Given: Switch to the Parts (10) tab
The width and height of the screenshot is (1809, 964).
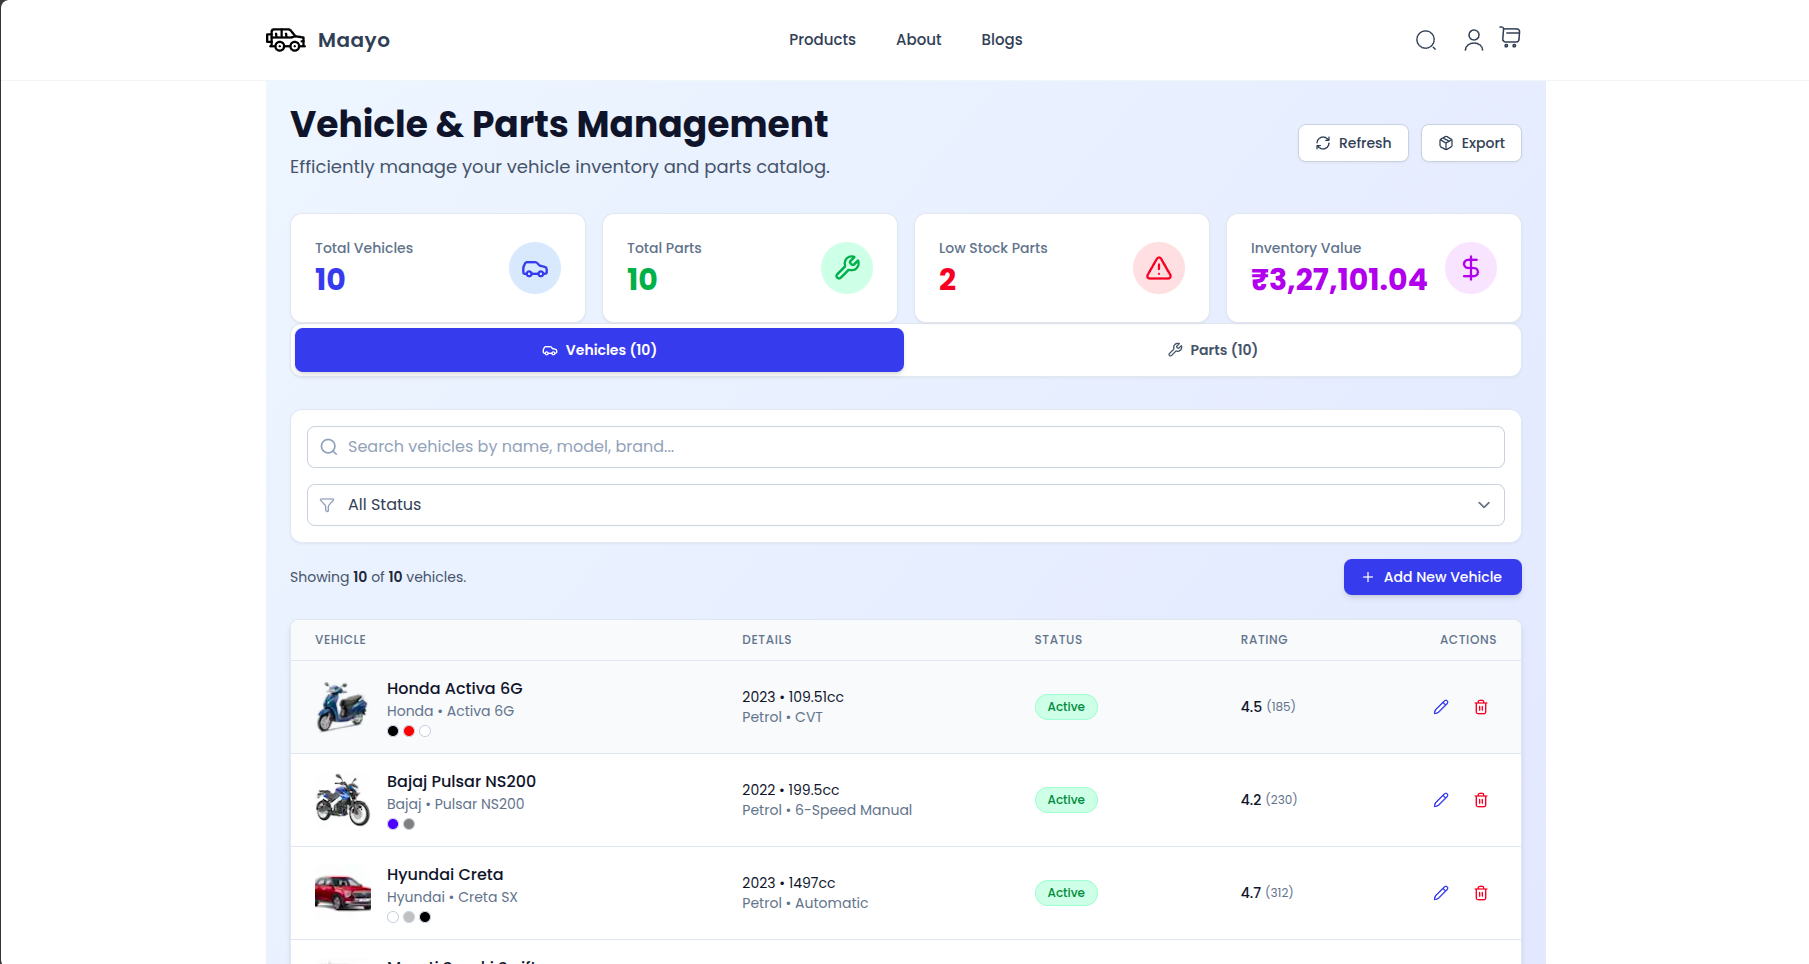Looking at the screenshot, I should click(1212, 350).
